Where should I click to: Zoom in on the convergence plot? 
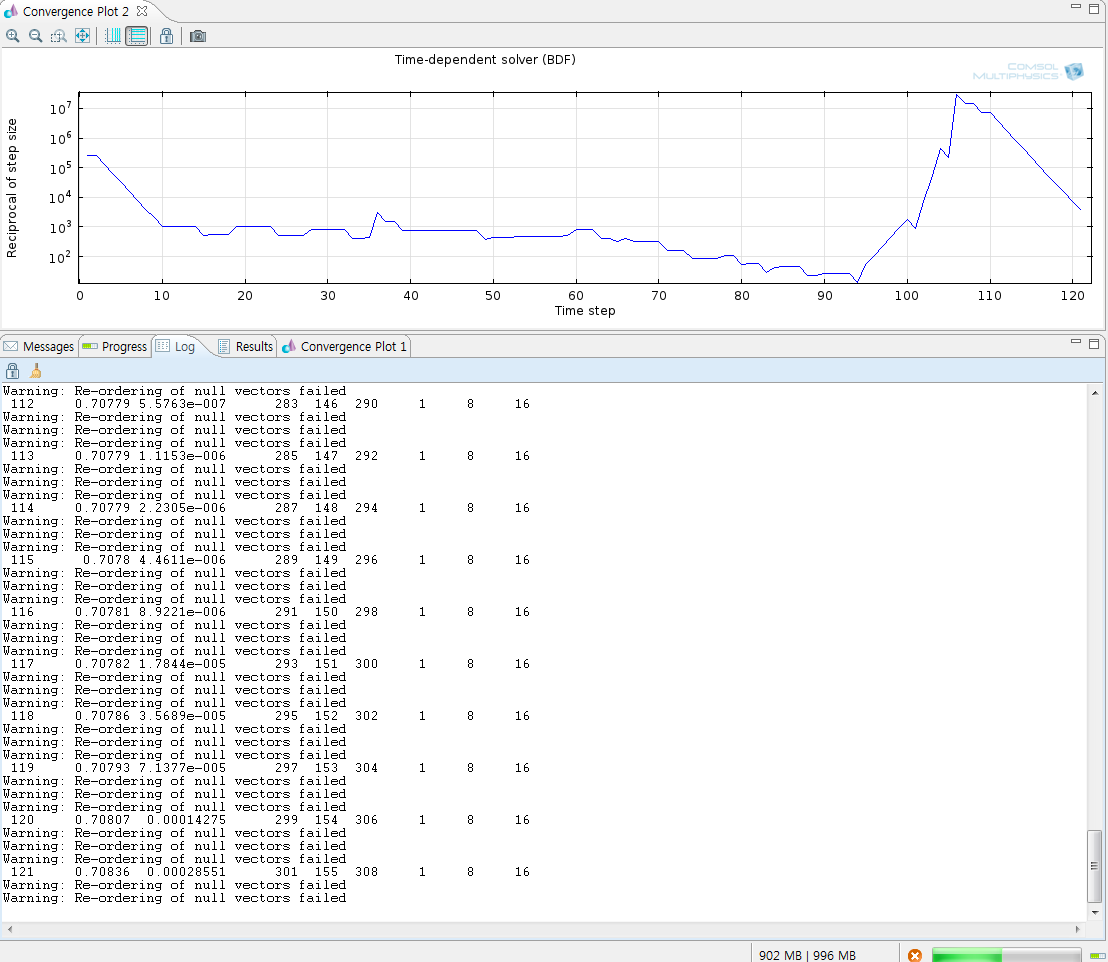click(x=13, y=36)
